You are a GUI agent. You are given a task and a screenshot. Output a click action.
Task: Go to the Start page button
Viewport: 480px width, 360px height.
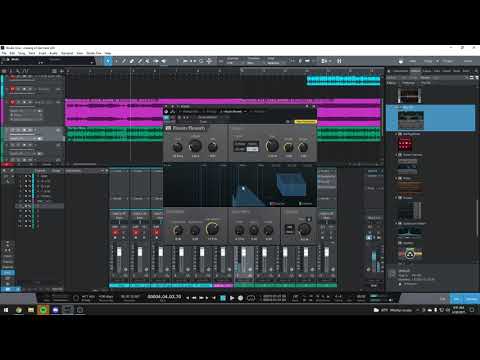[x=412, y=61]
